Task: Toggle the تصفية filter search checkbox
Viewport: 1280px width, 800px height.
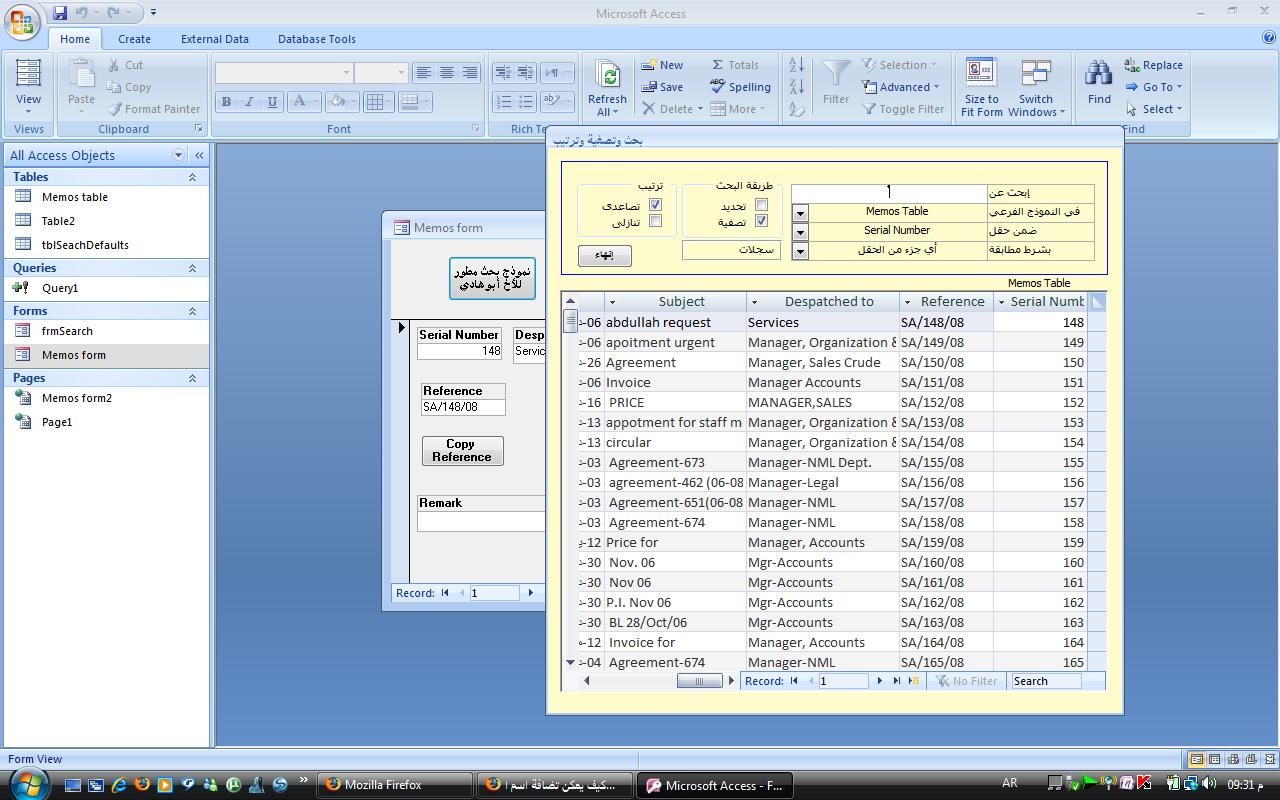Action: point(761,221)
